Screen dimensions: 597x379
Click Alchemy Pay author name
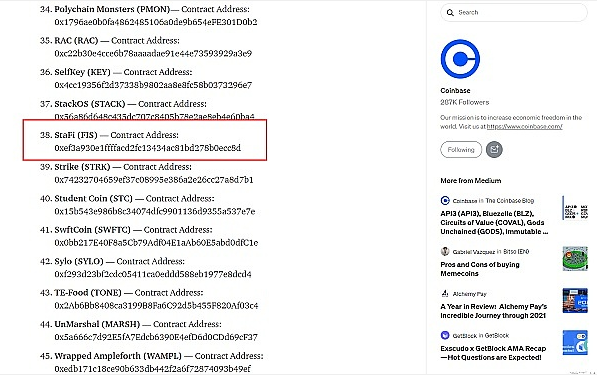tap(469, 294)
